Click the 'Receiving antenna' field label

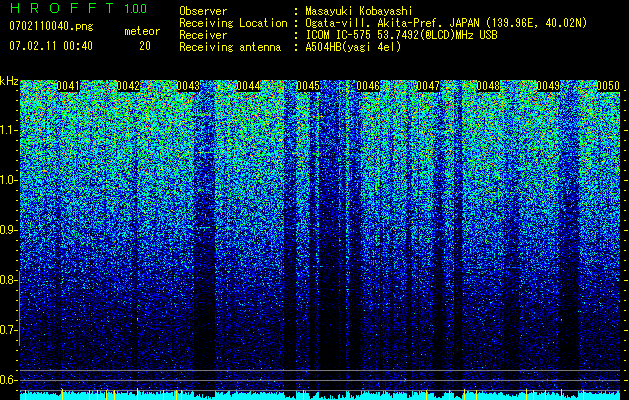pos(230,47)
